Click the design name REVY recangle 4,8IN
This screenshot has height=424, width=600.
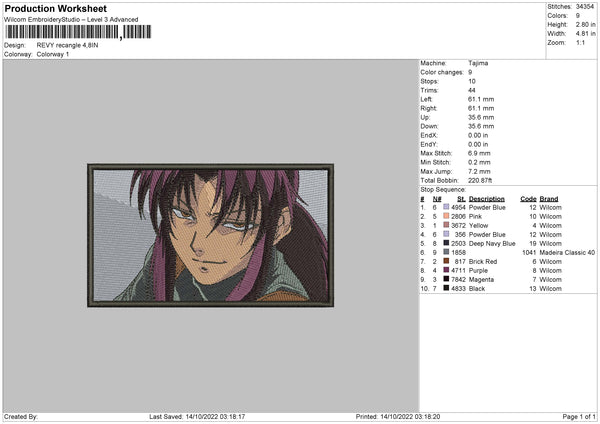pyautogui.click(x=67, y=45)
